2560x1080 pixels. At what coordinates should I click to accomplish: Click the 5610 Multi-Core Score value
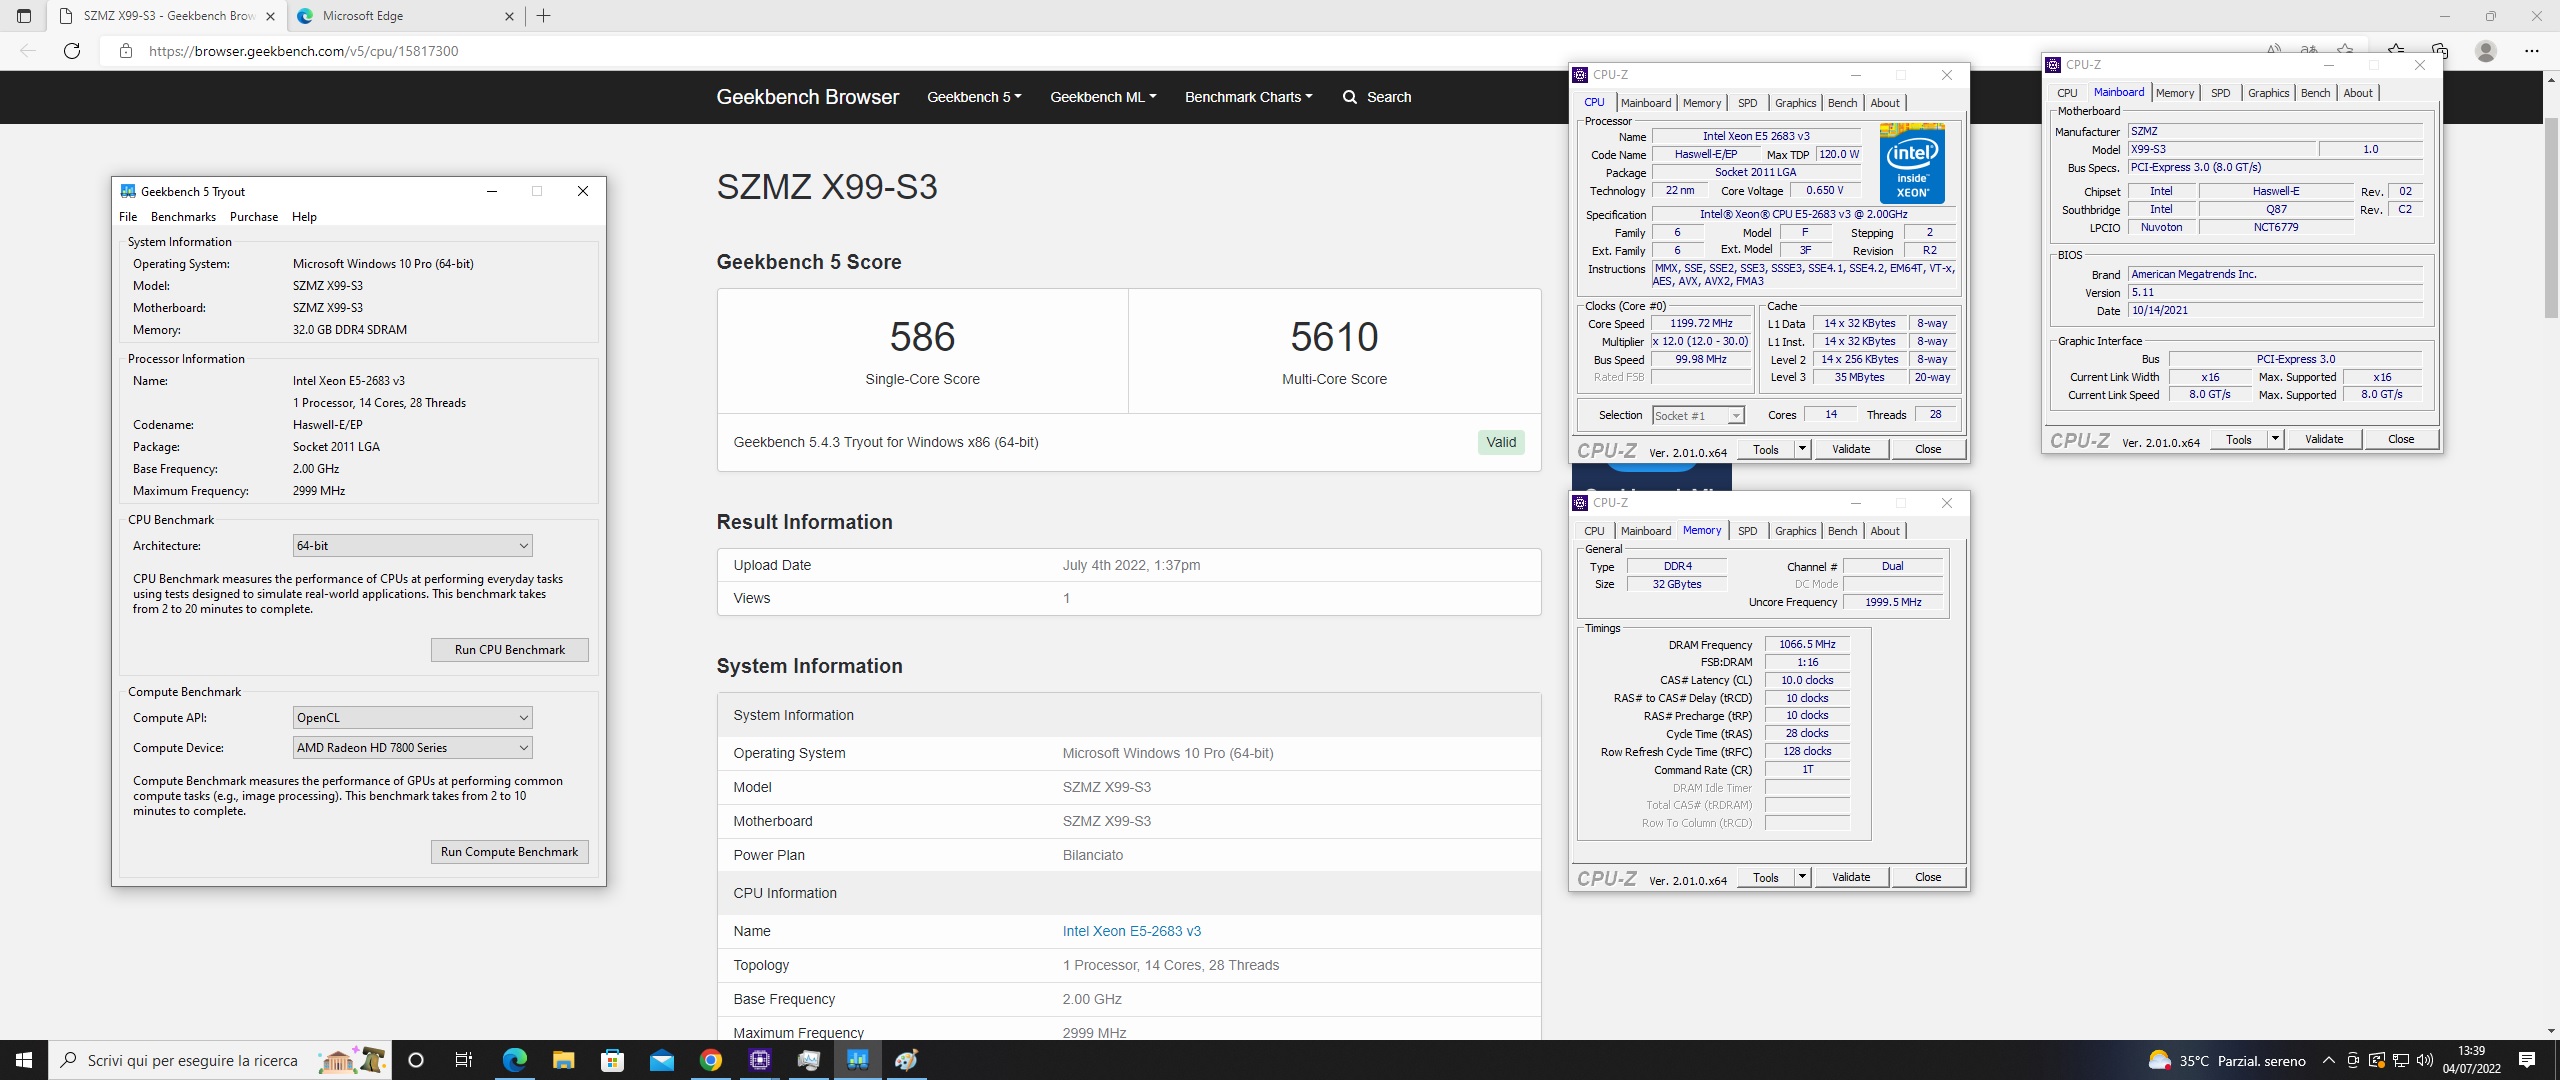pos(1334,337)
